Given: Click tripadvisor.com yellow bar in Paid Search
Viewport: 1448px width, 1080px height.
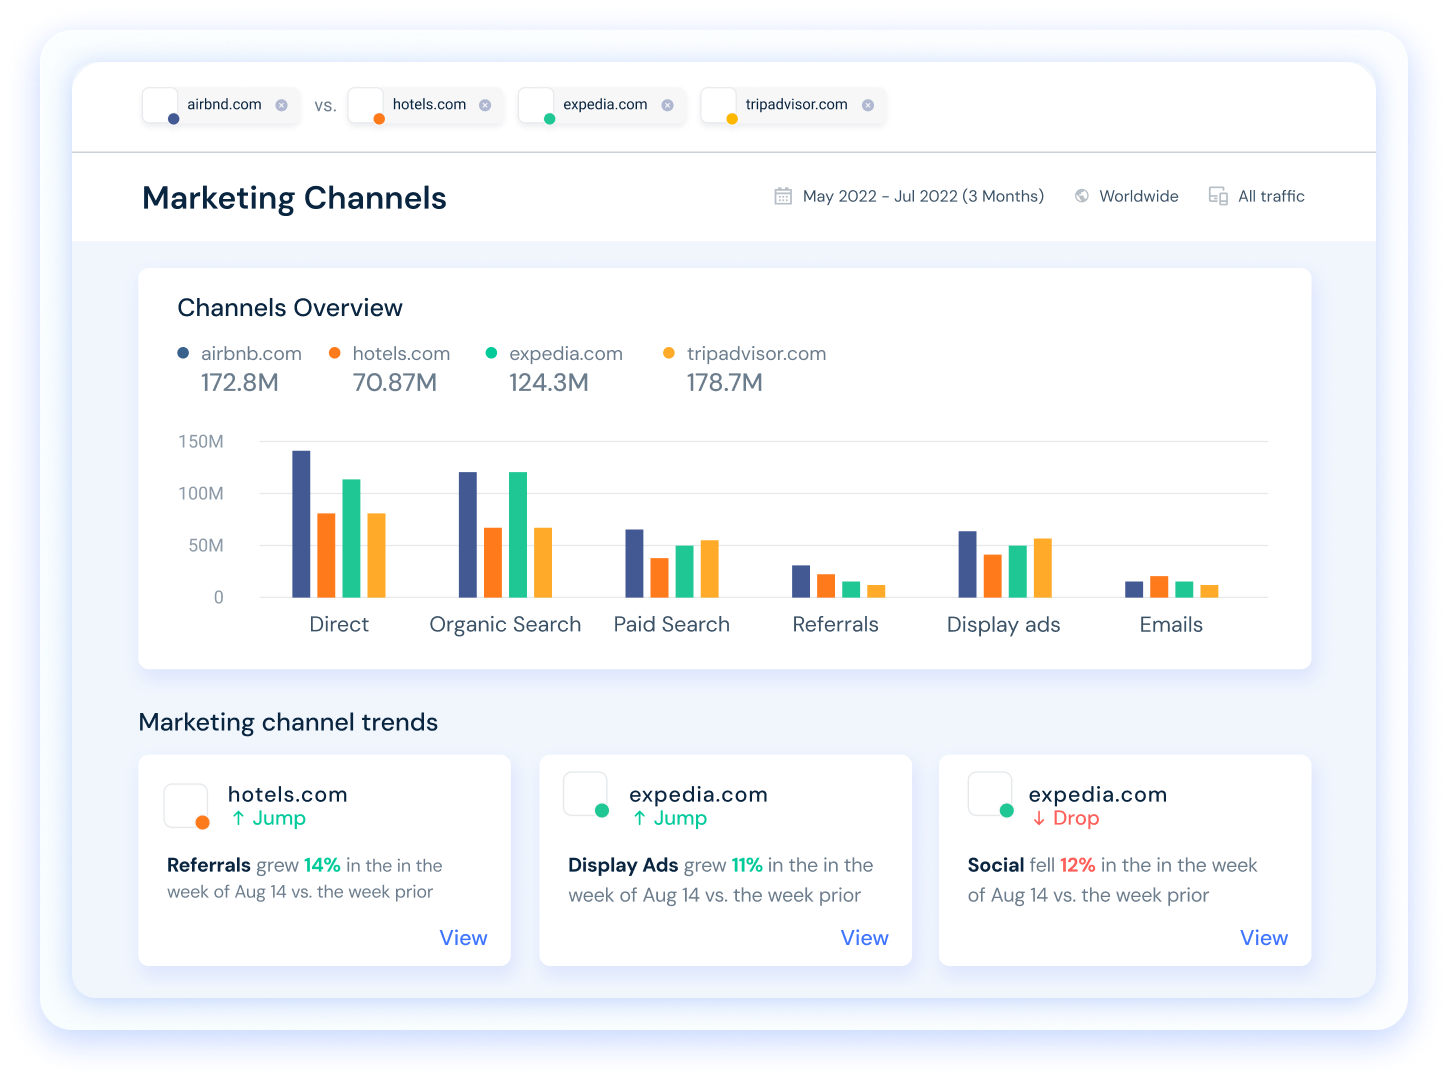Looking at the screenshot, I should [709, 569].
